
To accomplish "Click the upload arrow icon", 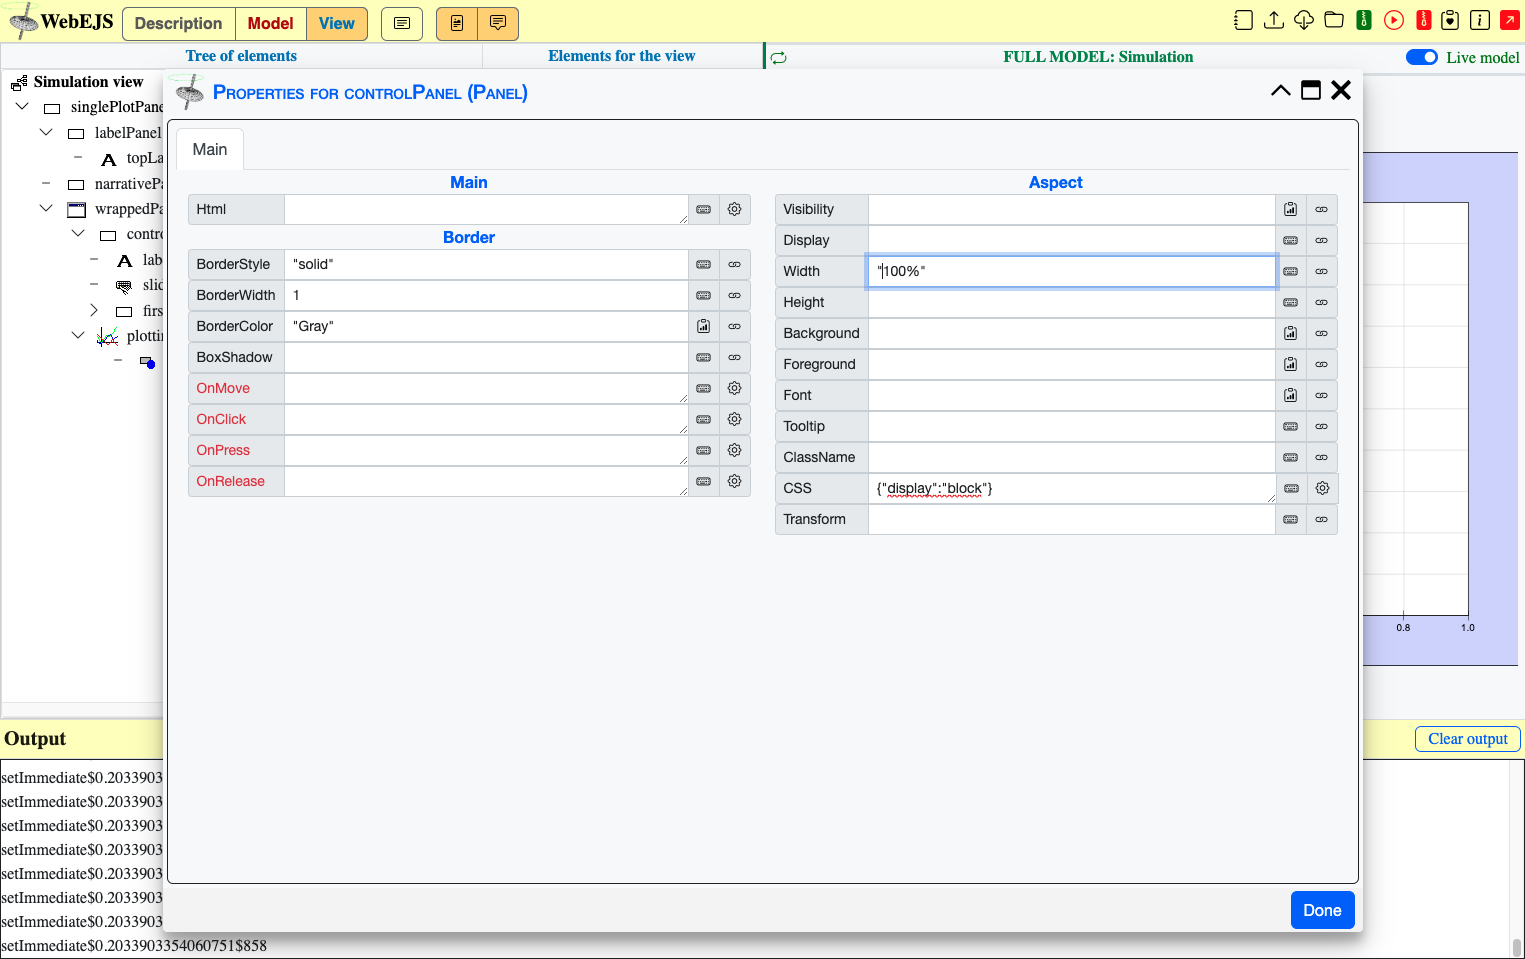I will 1274,20.
